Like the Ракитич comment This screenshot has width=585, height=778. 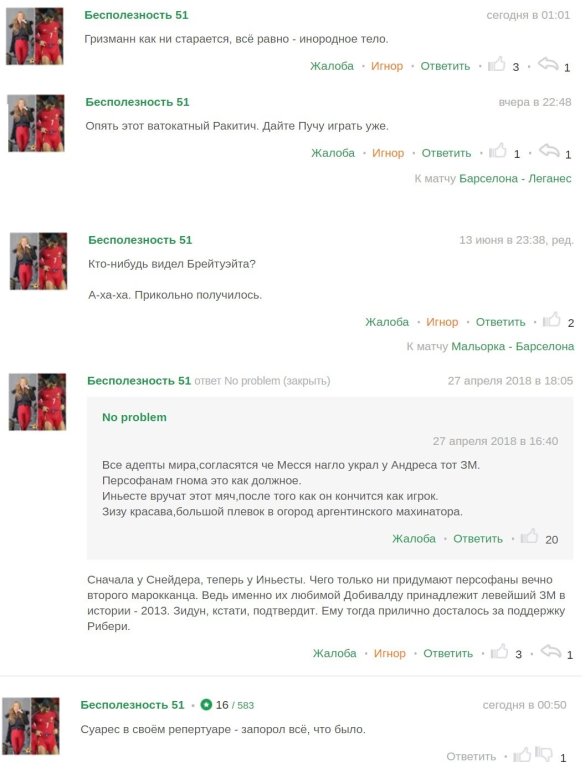pos(497,151)
